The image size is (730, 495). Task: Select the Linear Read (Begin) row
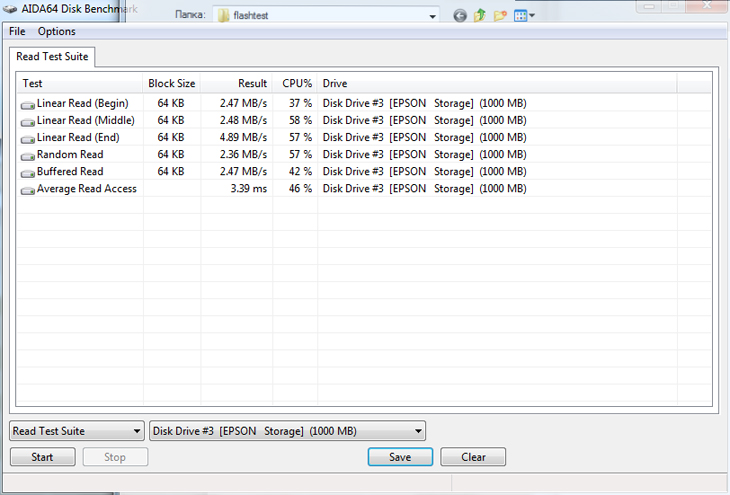[x=364, y=103]
